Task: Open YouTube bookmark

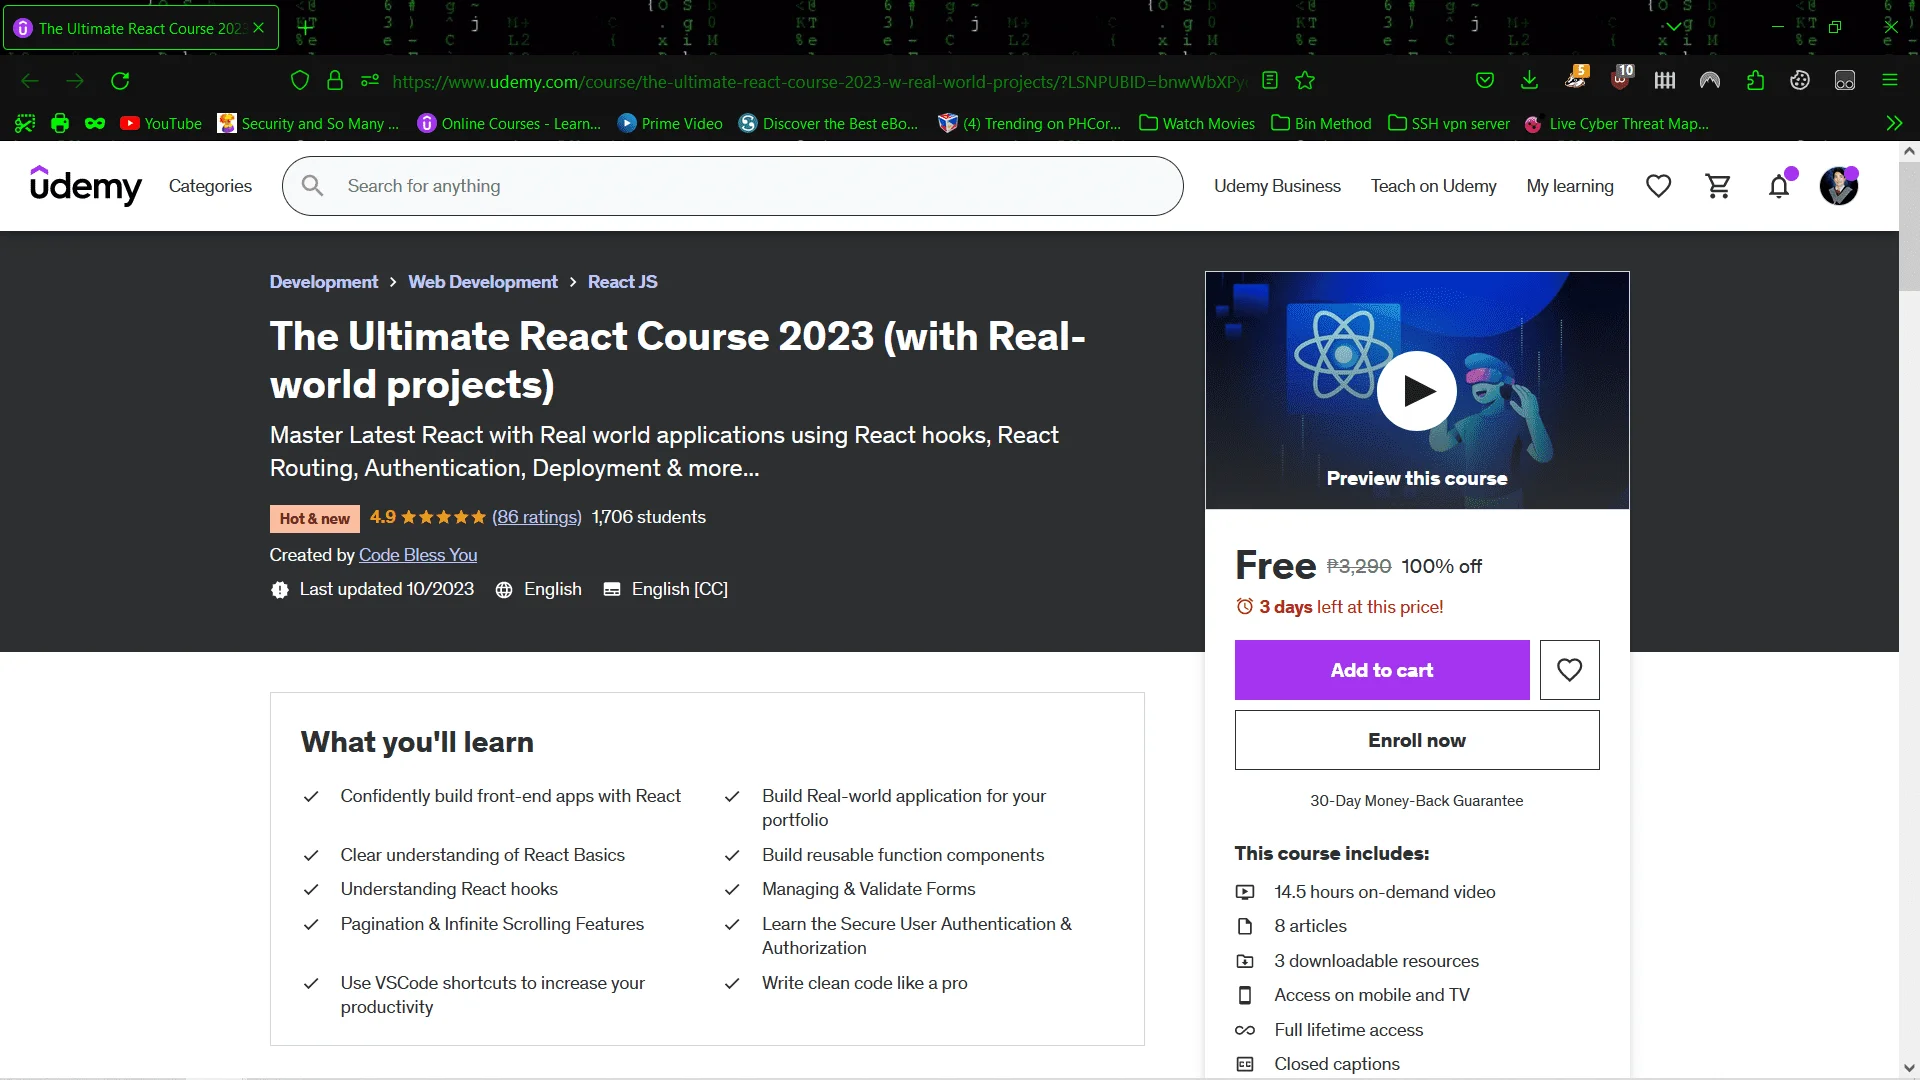Action: tap(161, 124)
